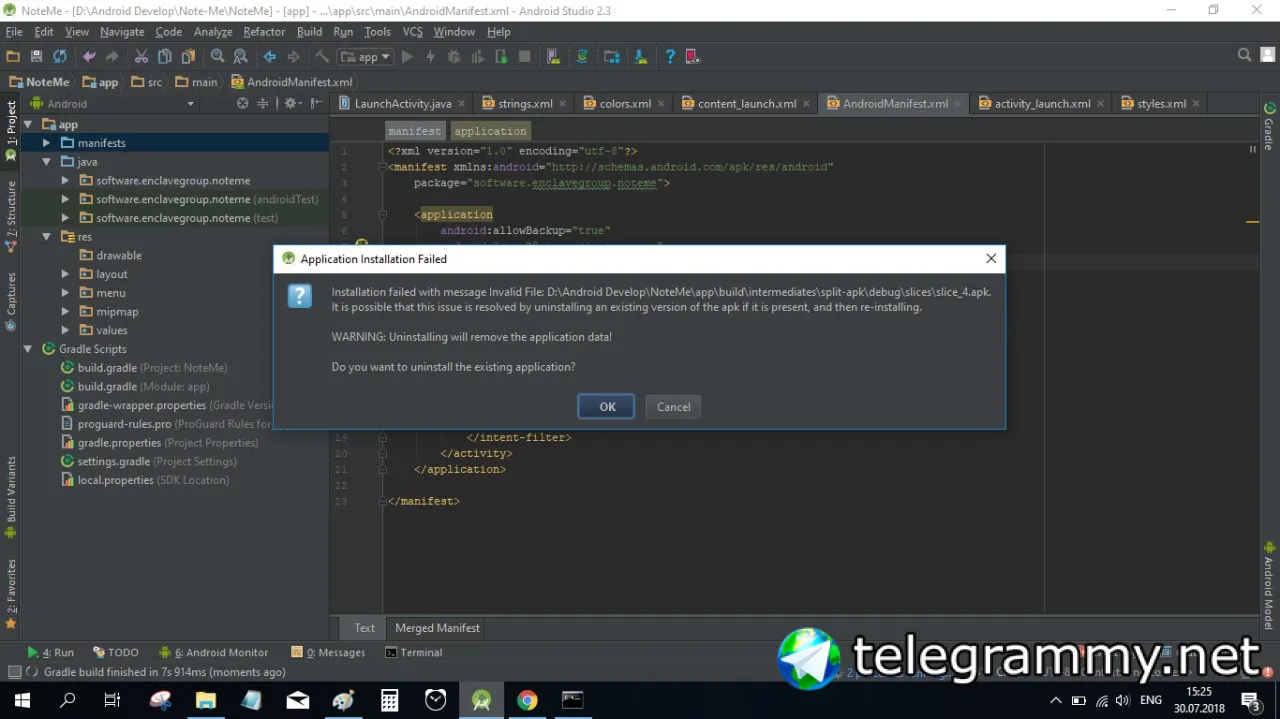Switch to the strings.xml tab
The width and height of the screenshot is (1280, 719).
pos(518,103)
